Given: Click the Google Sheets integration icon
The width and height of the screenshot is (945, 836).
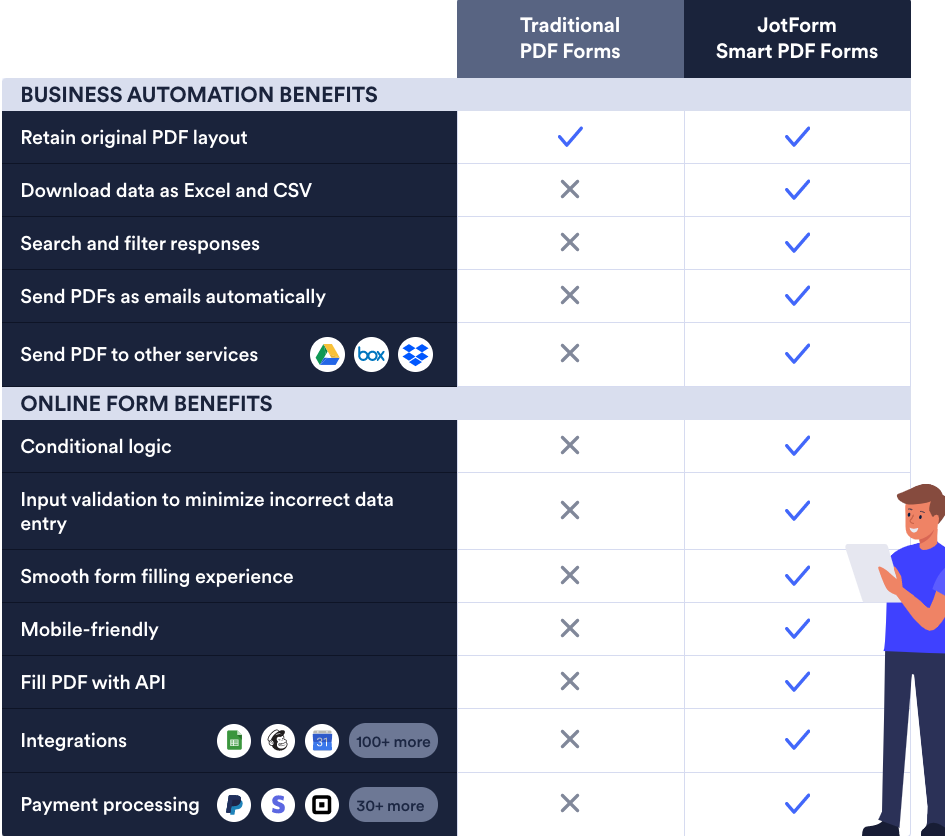Looking at the screenshot, I should [234, 741].
